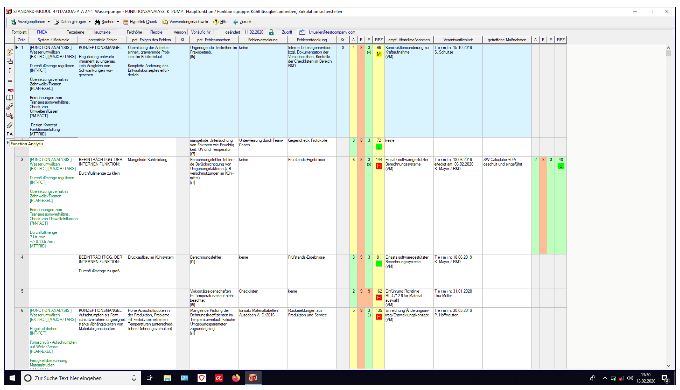
Task: Click the blue back arrow Zurück icon
Action: 235,22
